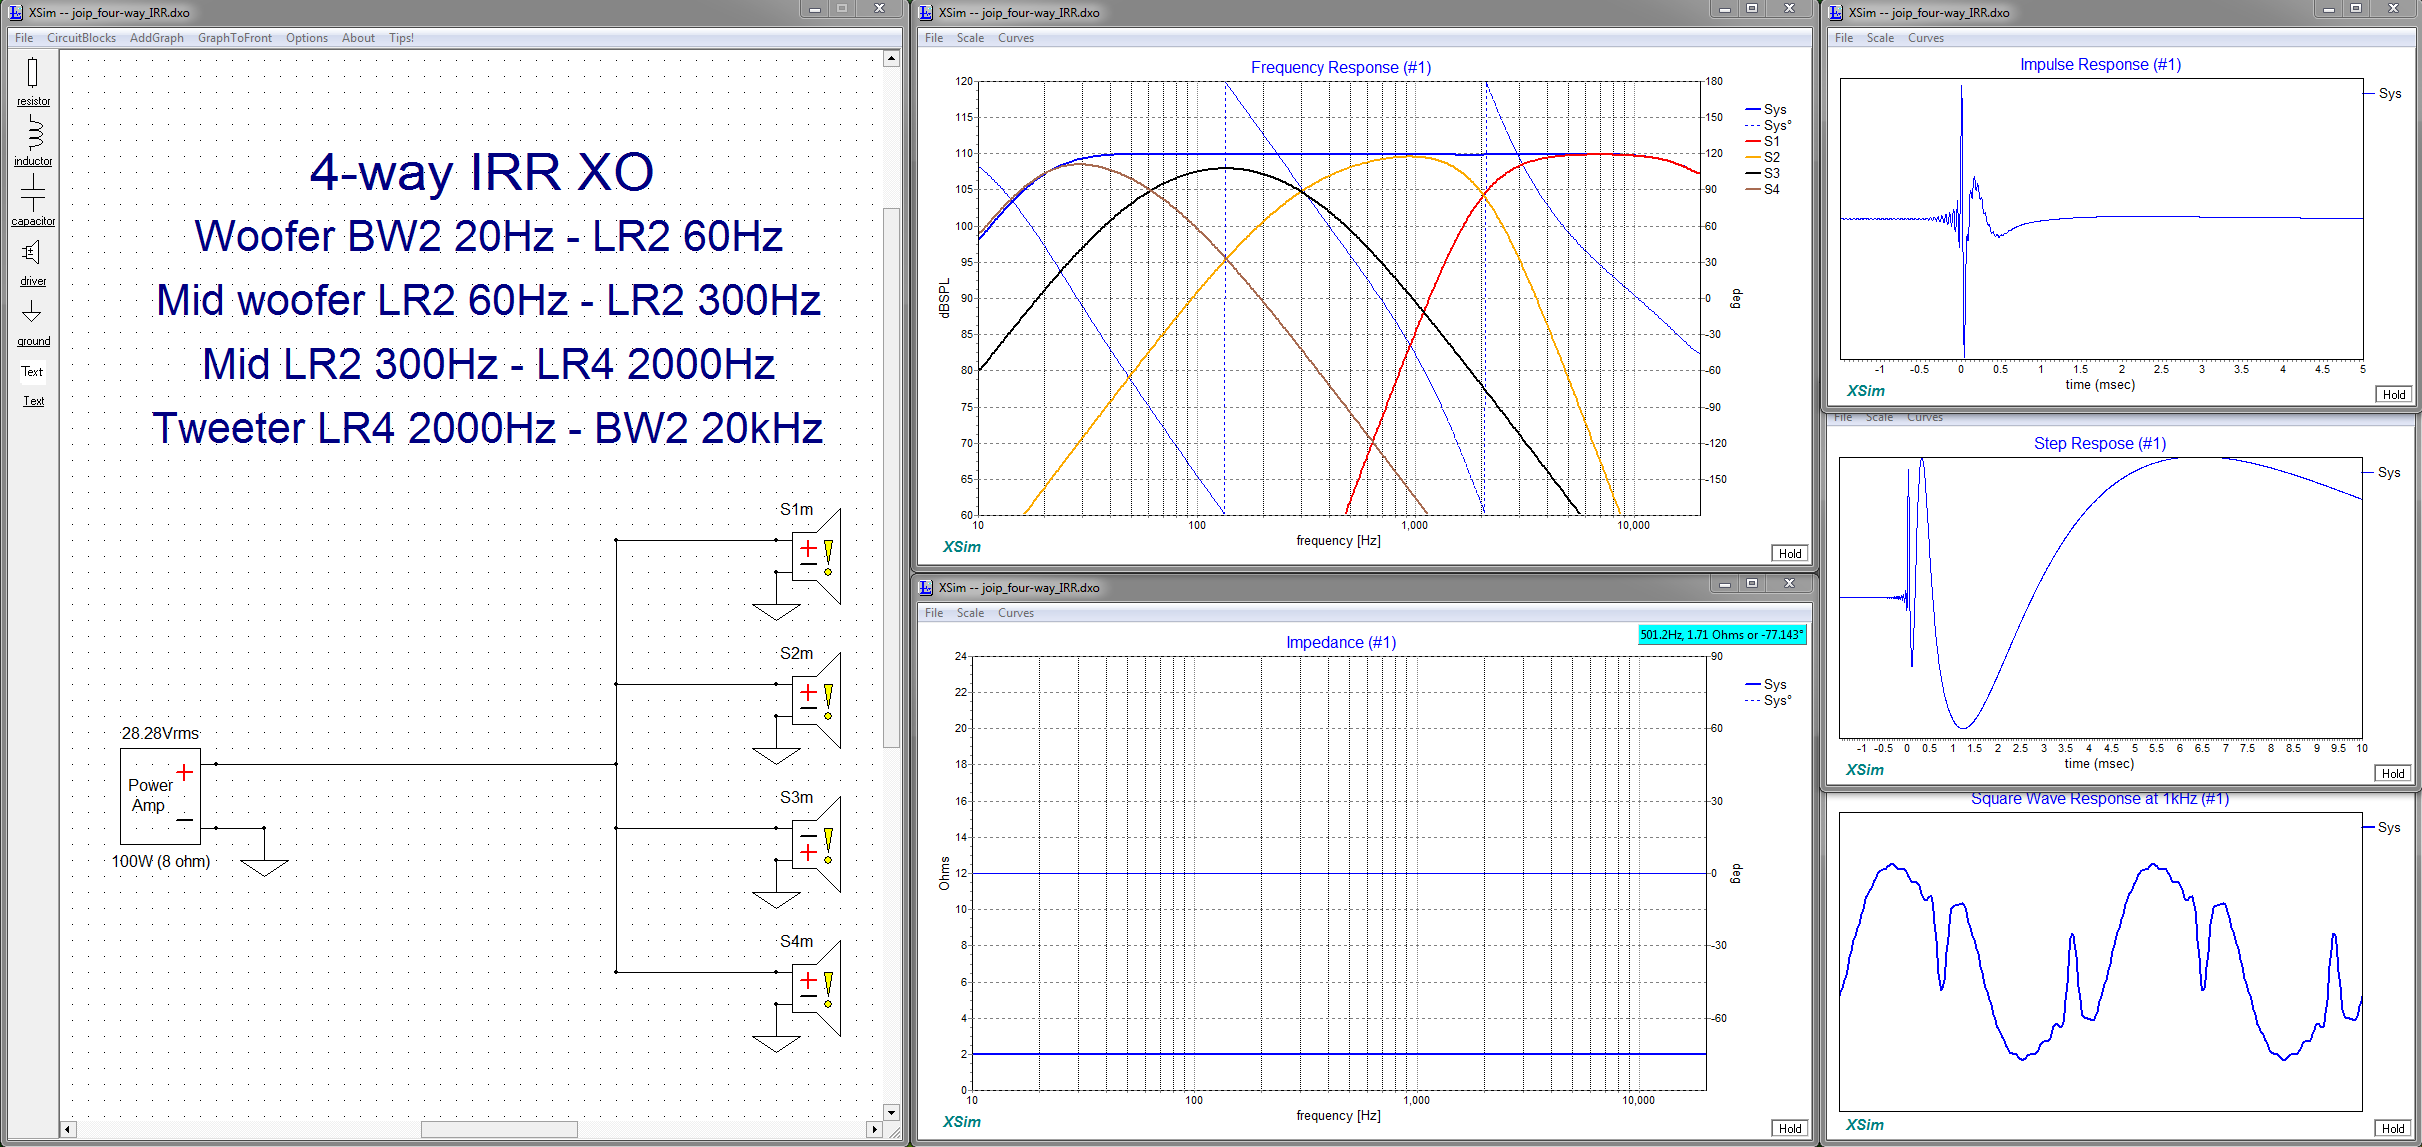
Task: Select the capacitor component tool
Action: (x=33, y=200)
